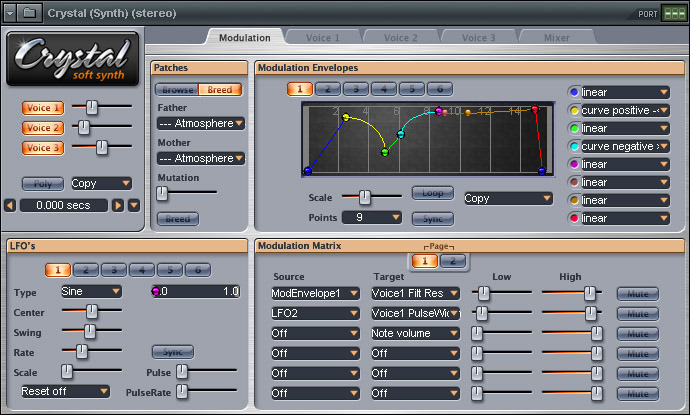Open the Voice 2 tab

(400, 37)
